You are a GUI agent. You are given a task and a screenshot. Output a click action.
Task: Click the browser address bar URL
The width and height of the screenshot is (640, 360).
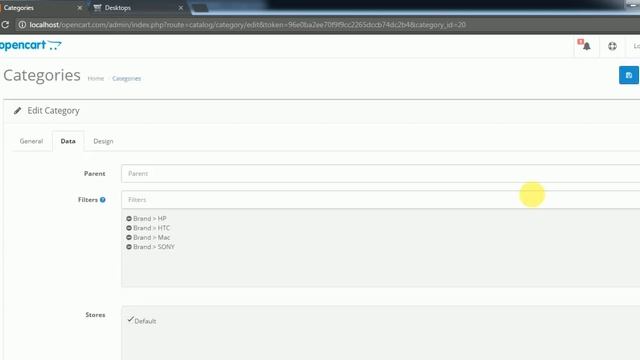click(x=247, y=24)
